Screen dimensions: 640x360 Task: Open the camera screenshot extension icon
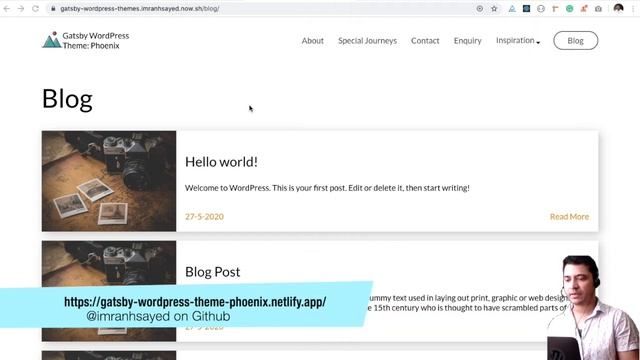point(598,9)
